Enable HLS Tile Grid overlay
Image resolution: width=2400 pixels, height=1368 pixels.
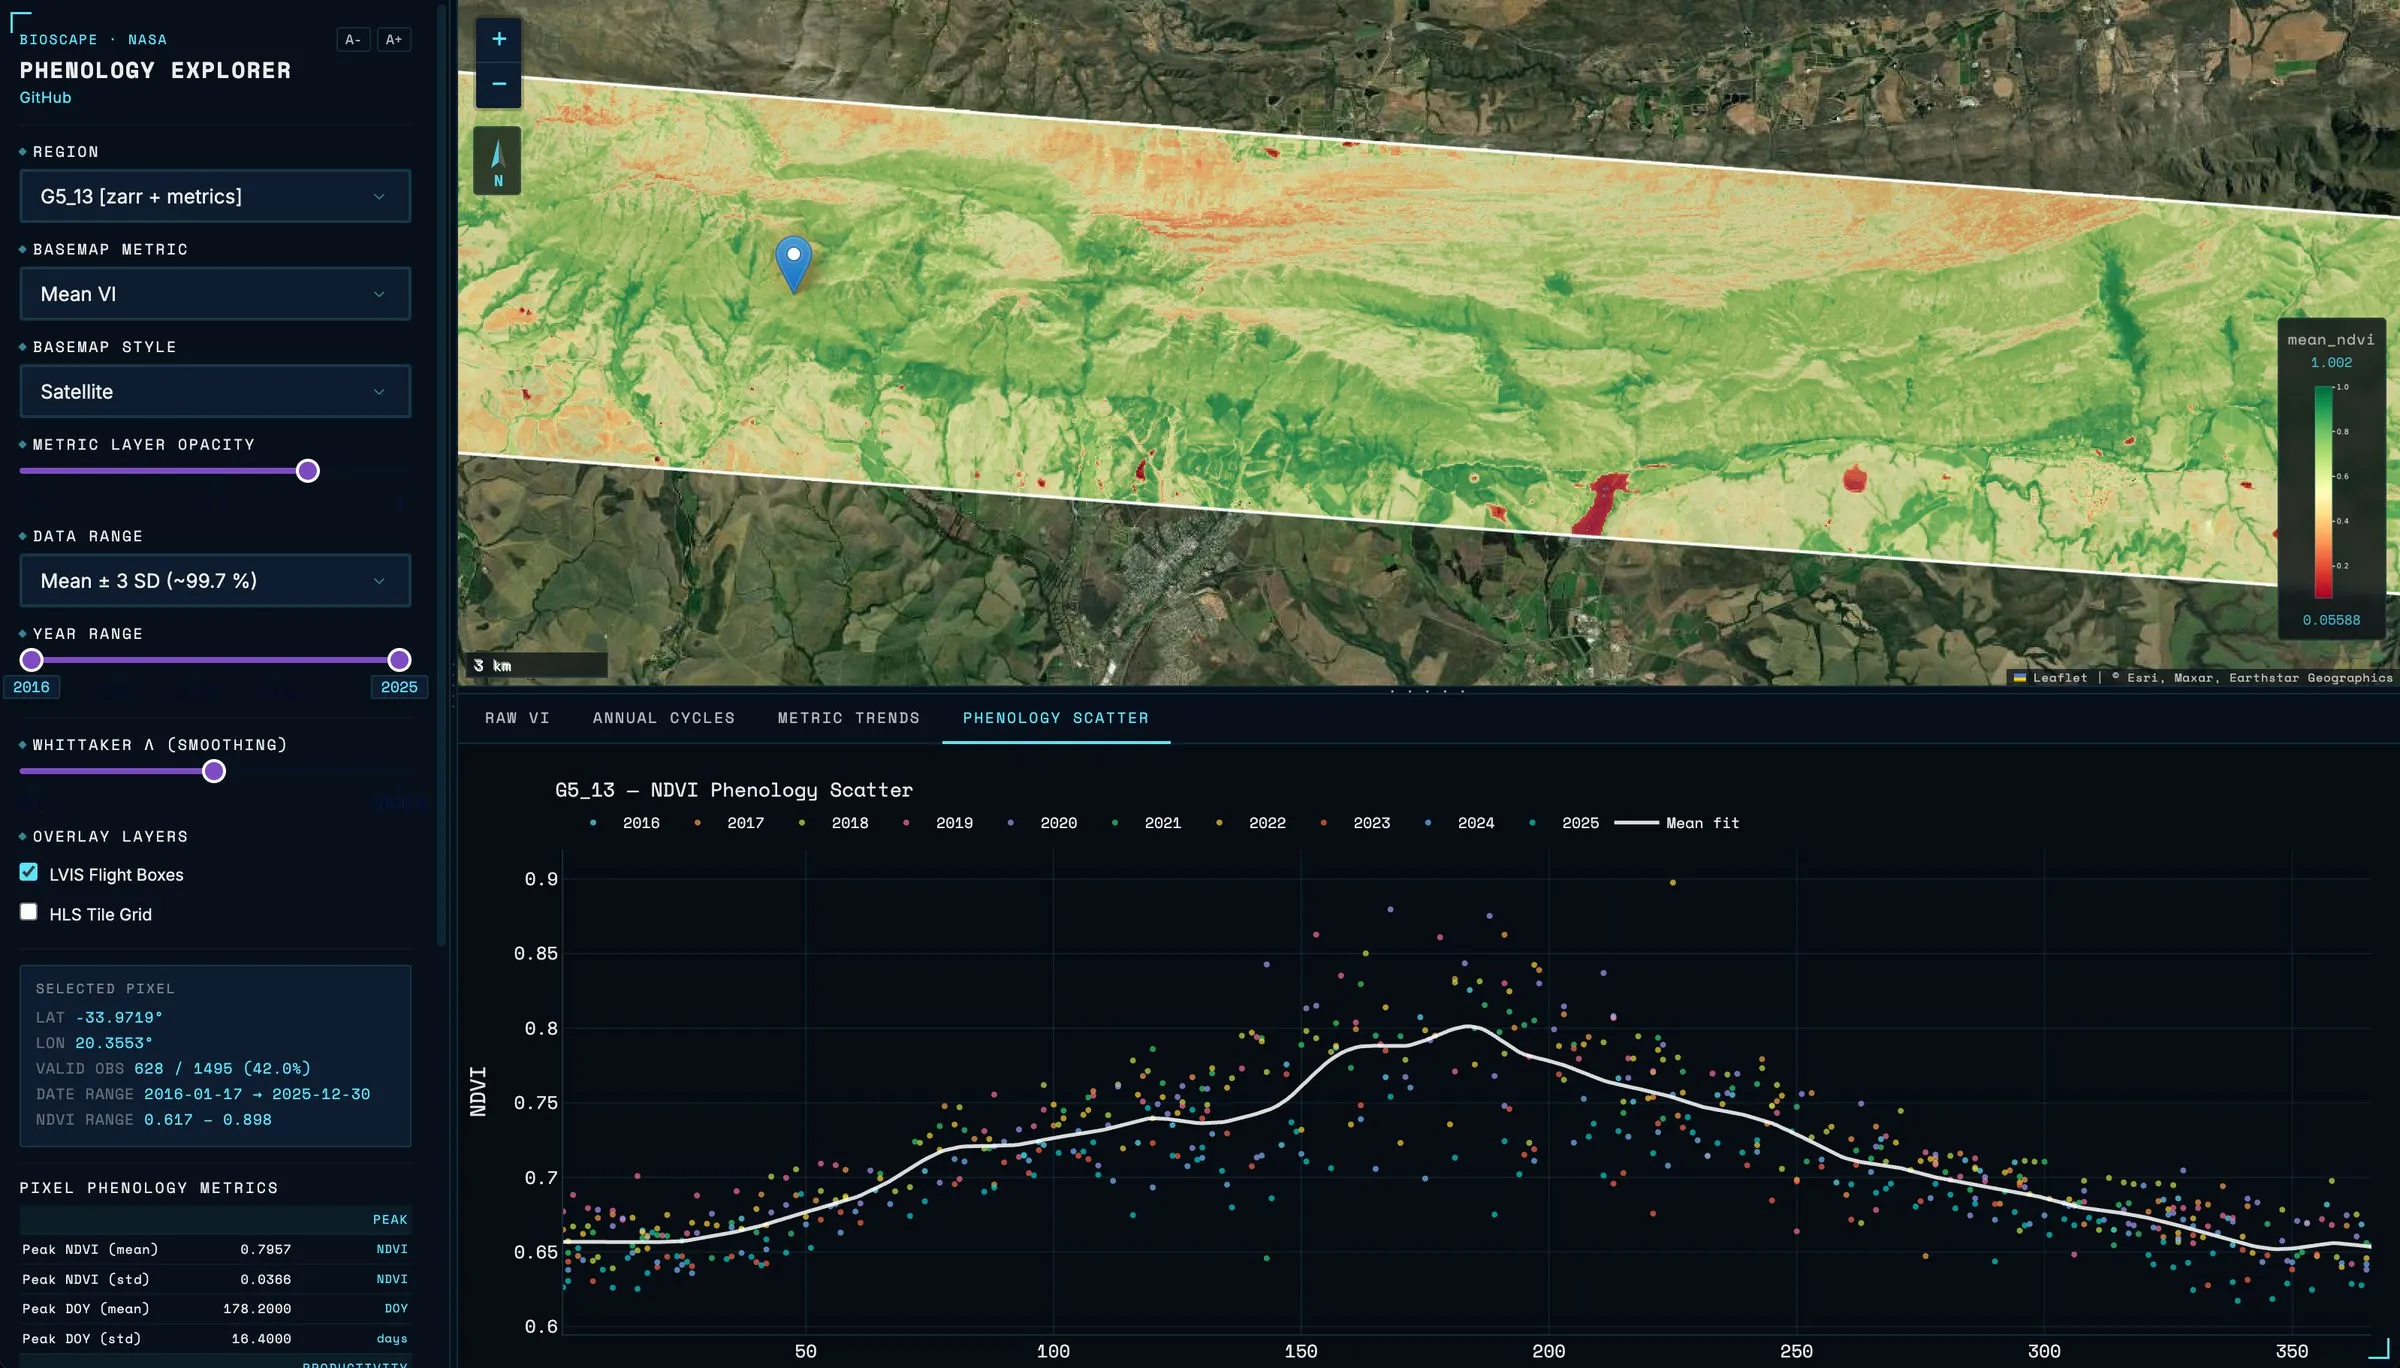point(29,912)
